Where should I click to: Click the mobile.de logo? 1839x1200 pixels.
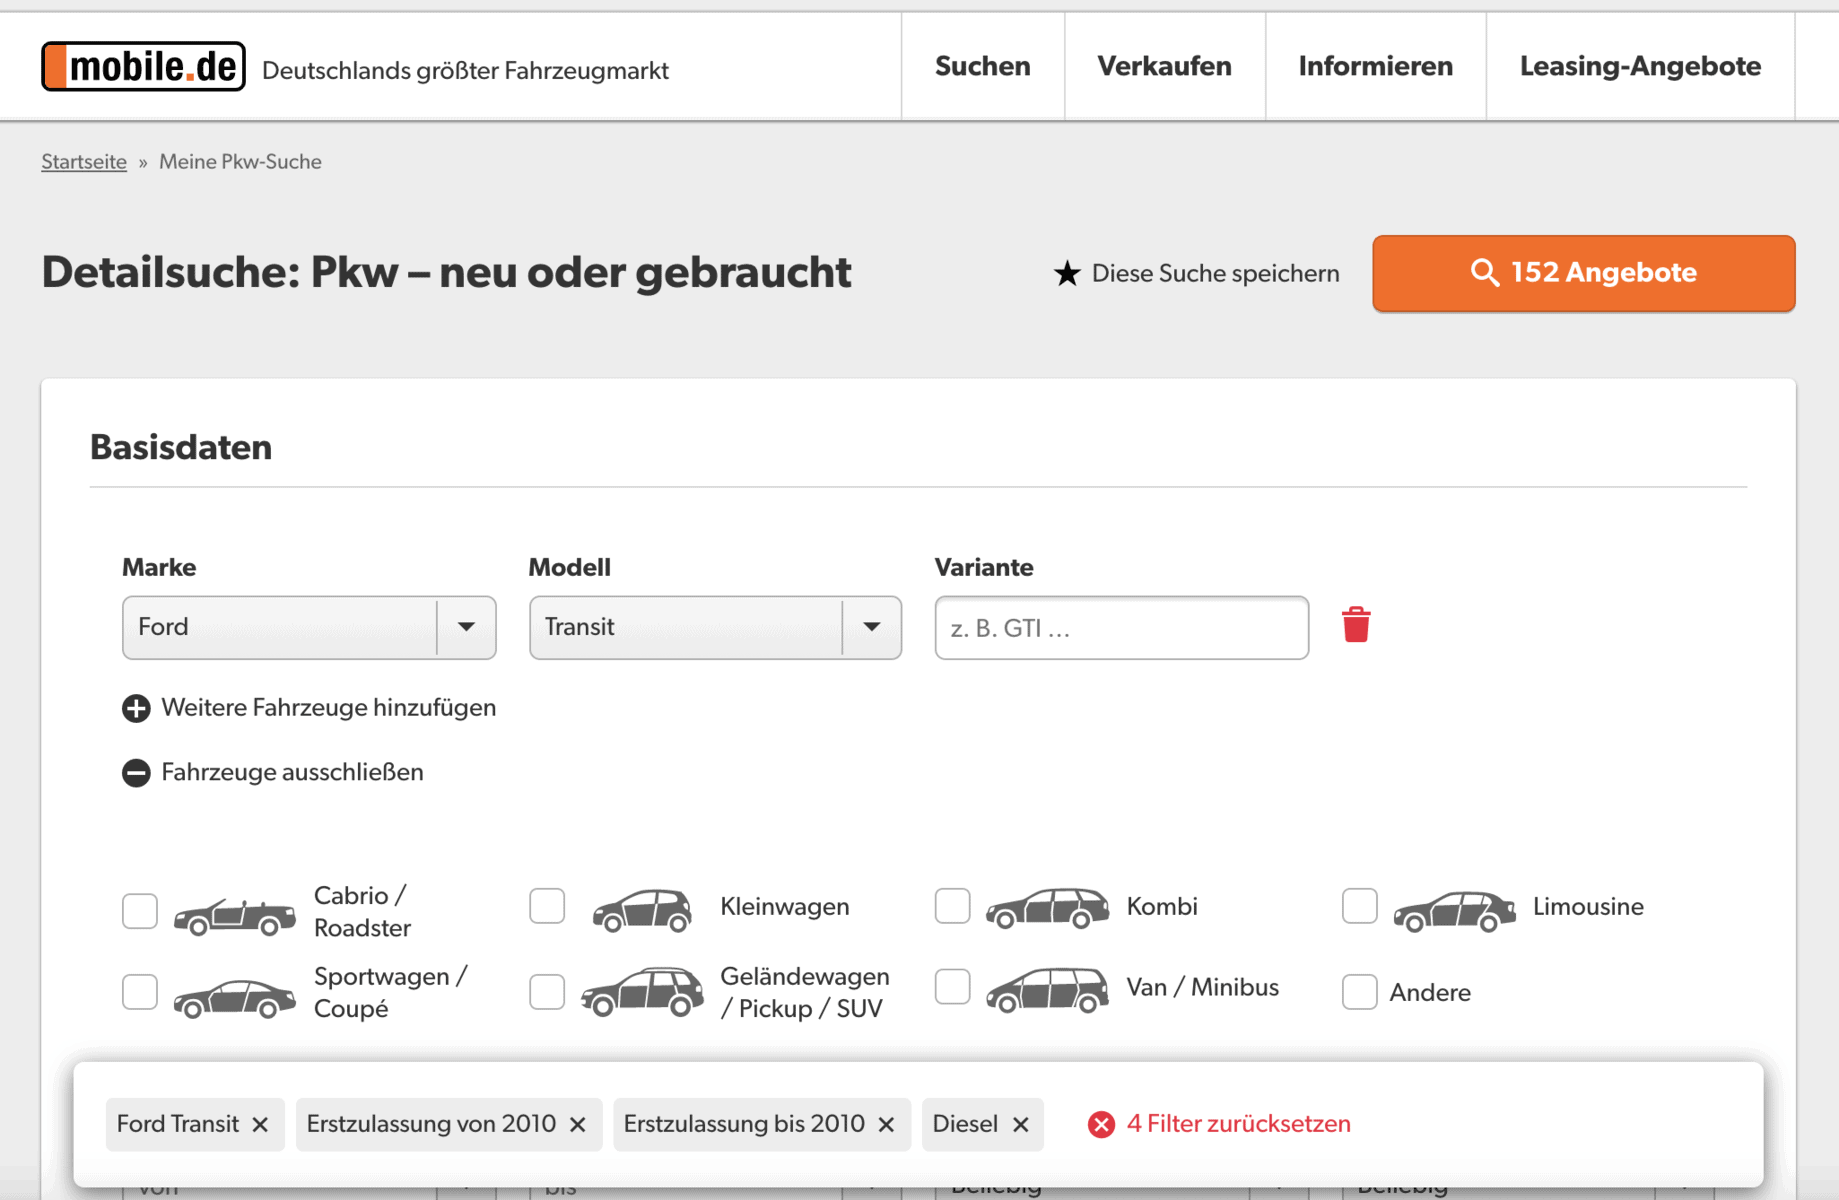[x=143, y=67]
